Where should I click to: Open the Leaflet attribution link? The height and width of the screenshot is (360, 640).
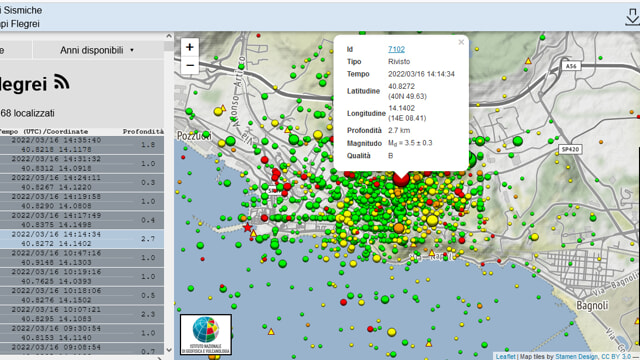coord(505,356)
